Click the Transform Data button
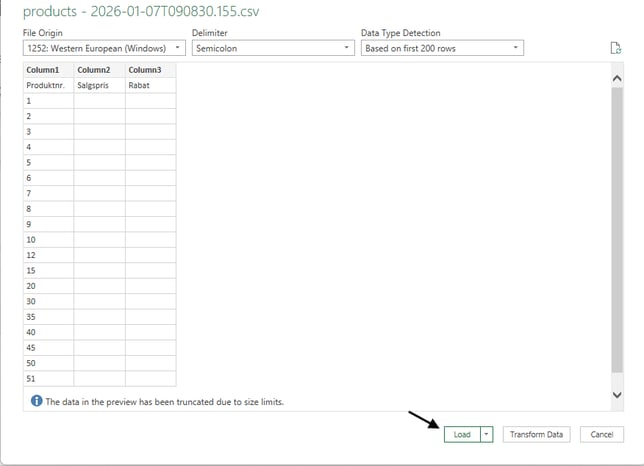The width and height of the screenshot is (644, 466). [x=536, y=434]
